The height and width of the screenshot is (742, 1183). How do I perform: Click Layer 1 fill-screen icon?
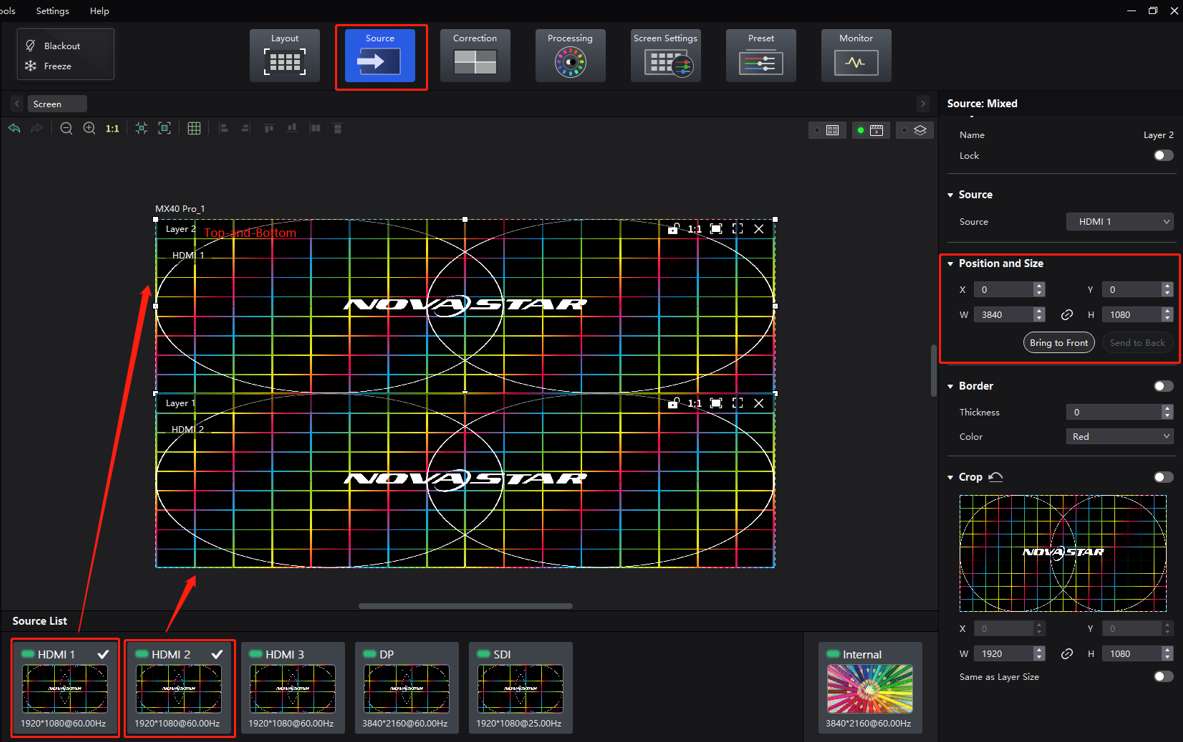[716, 403]
